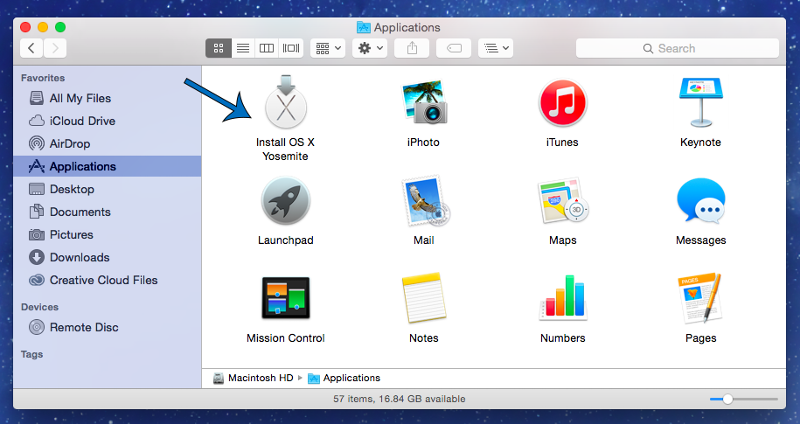Click the Favorites section header

43,78
